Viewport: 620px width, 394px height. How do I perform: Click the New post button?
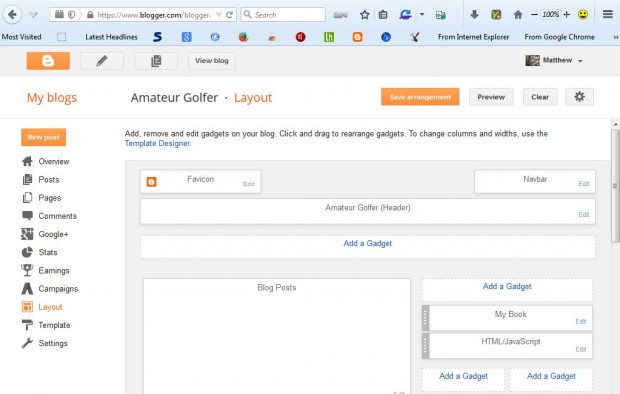43,137
